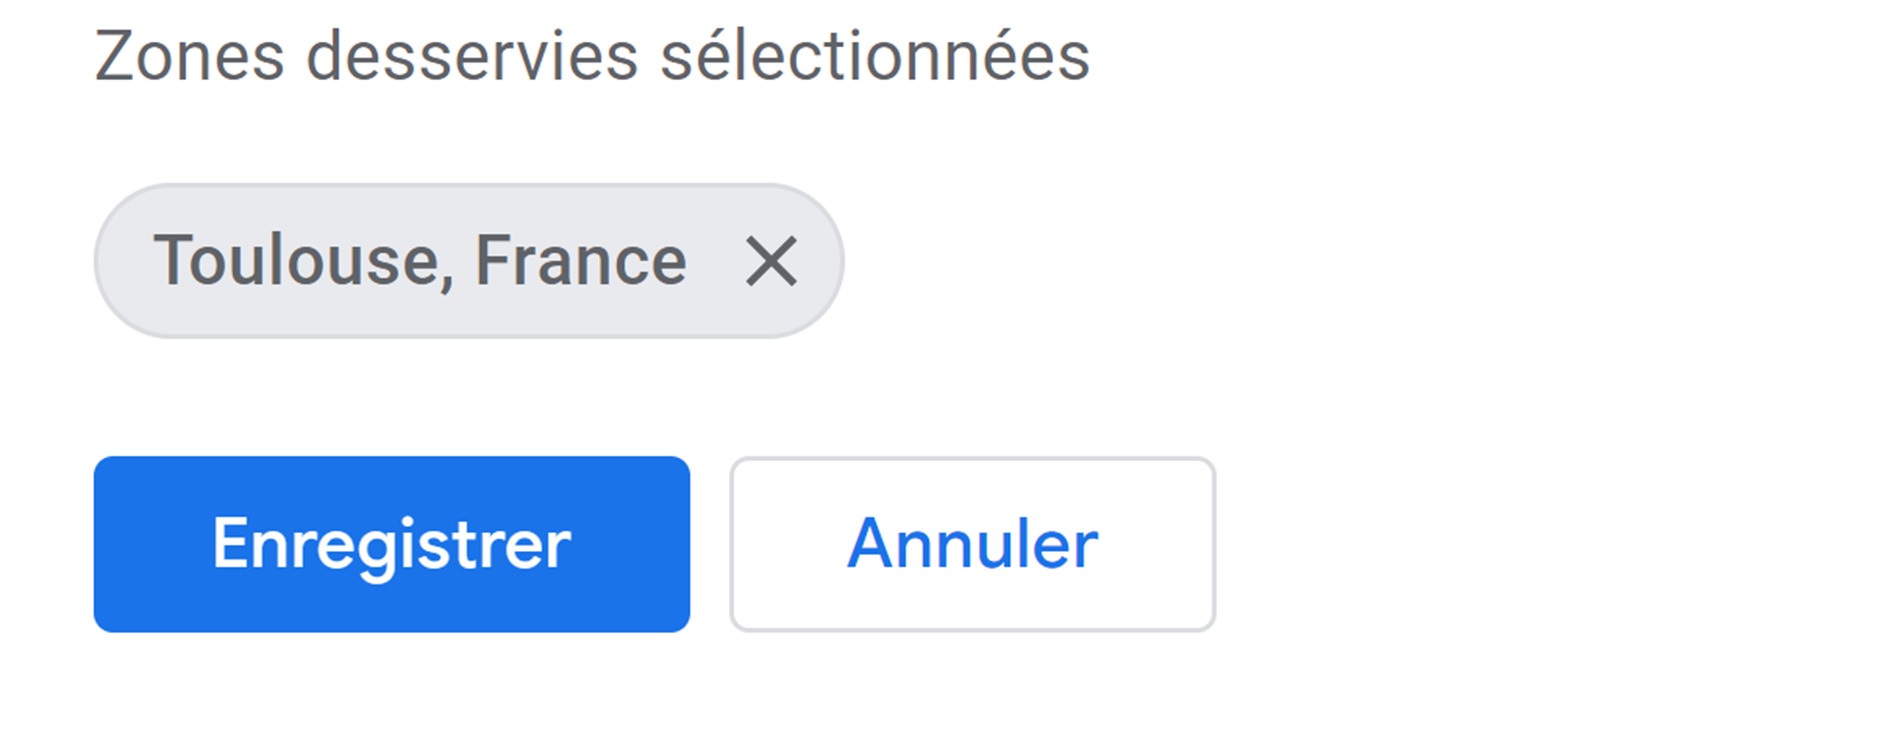Hit the remove icon on the grey chip
The height and width of the screenshot is (742, 1896).
[771, 261]
